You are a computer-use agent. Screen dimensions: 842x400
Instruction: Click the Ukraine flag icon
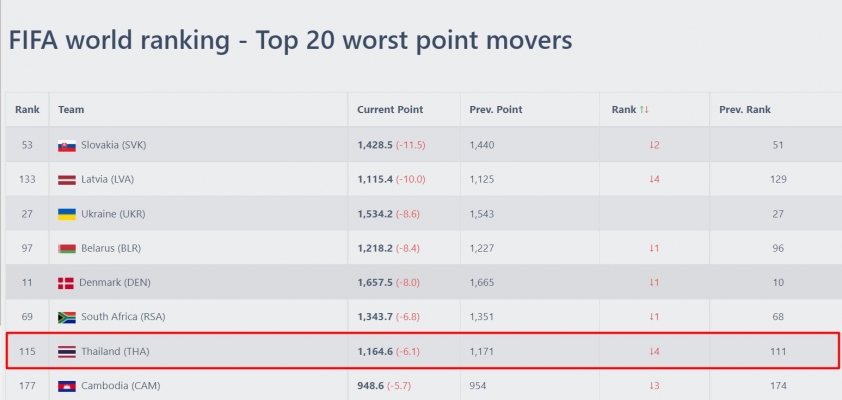67,214
